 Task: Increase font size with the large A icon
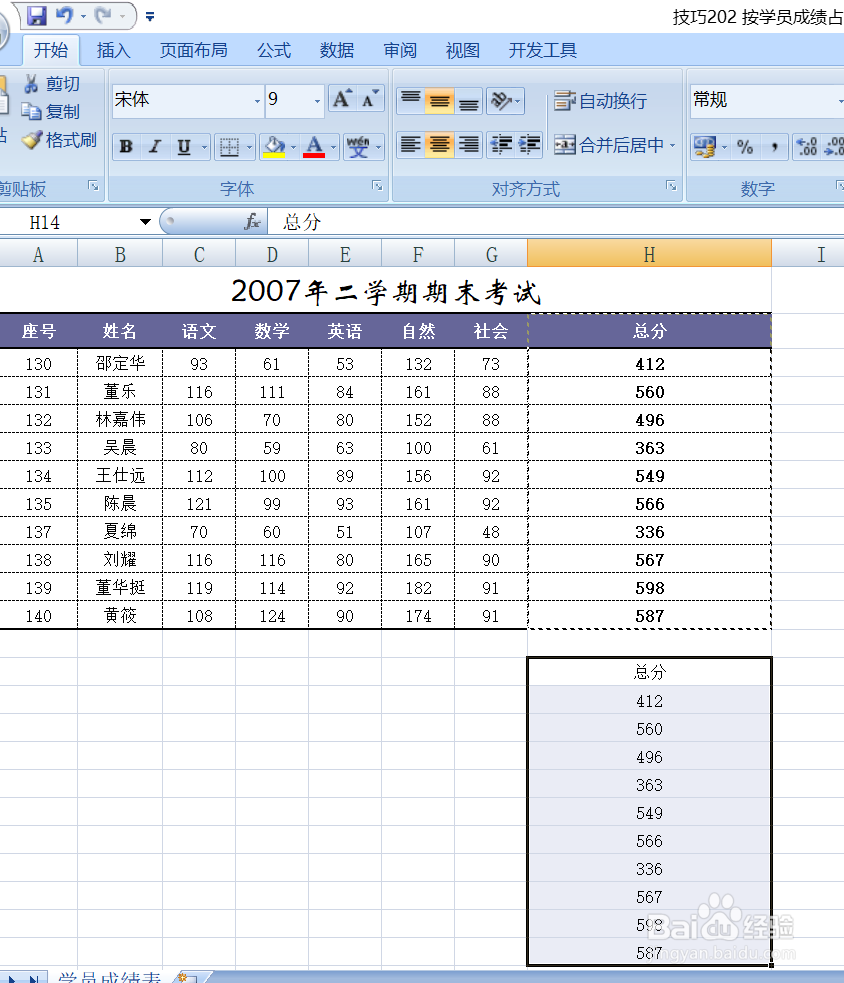(x=342, y=100)
